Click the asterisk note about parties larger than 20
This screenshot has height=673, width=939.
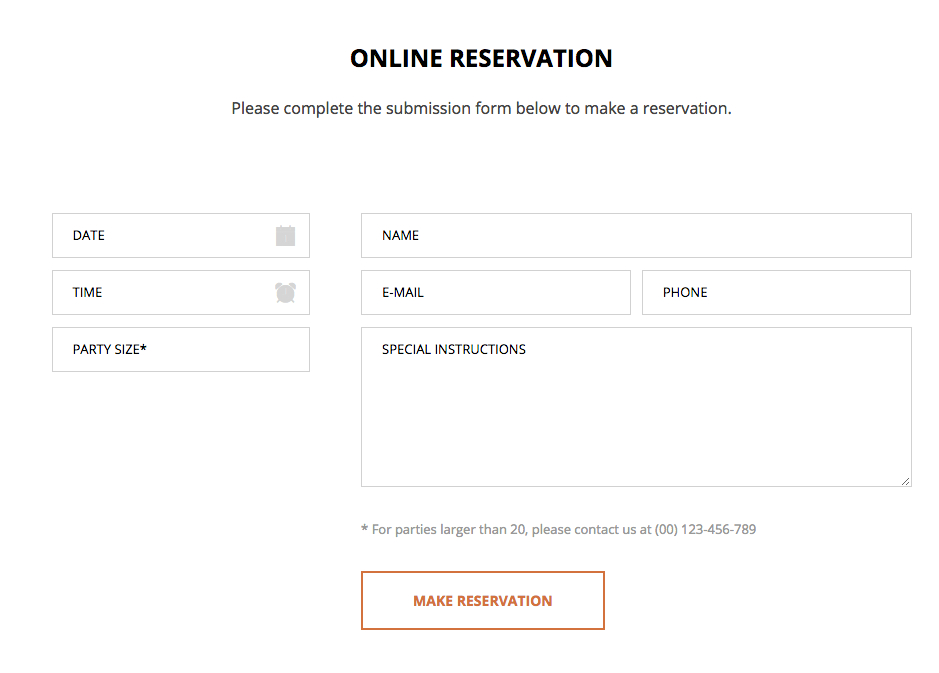(x=559, y=529)
